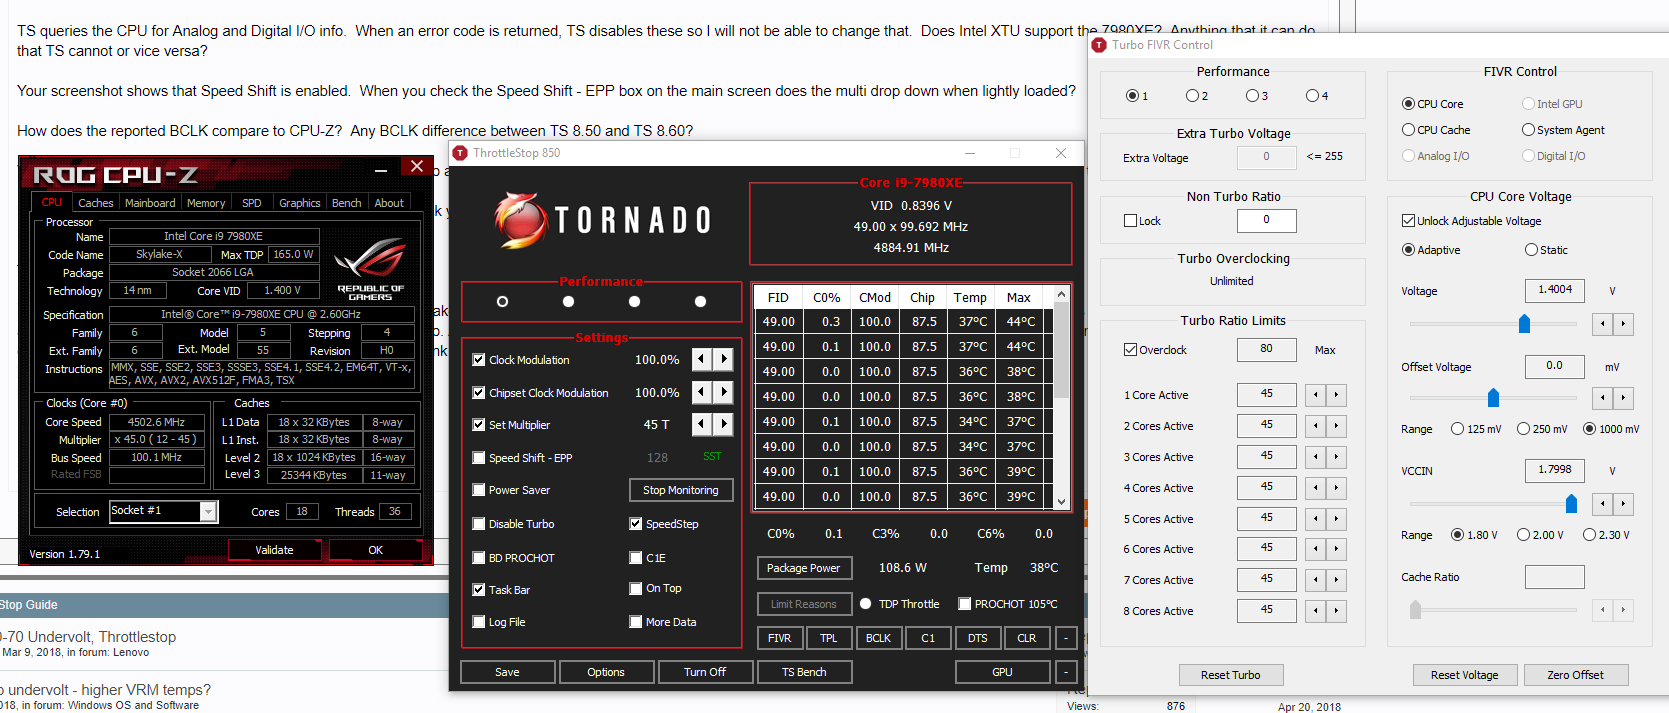This screenshot has height=713, width=1669.
Task: Decrease CPU Core Voltage with left arrow
Action: click(1603, 324)
